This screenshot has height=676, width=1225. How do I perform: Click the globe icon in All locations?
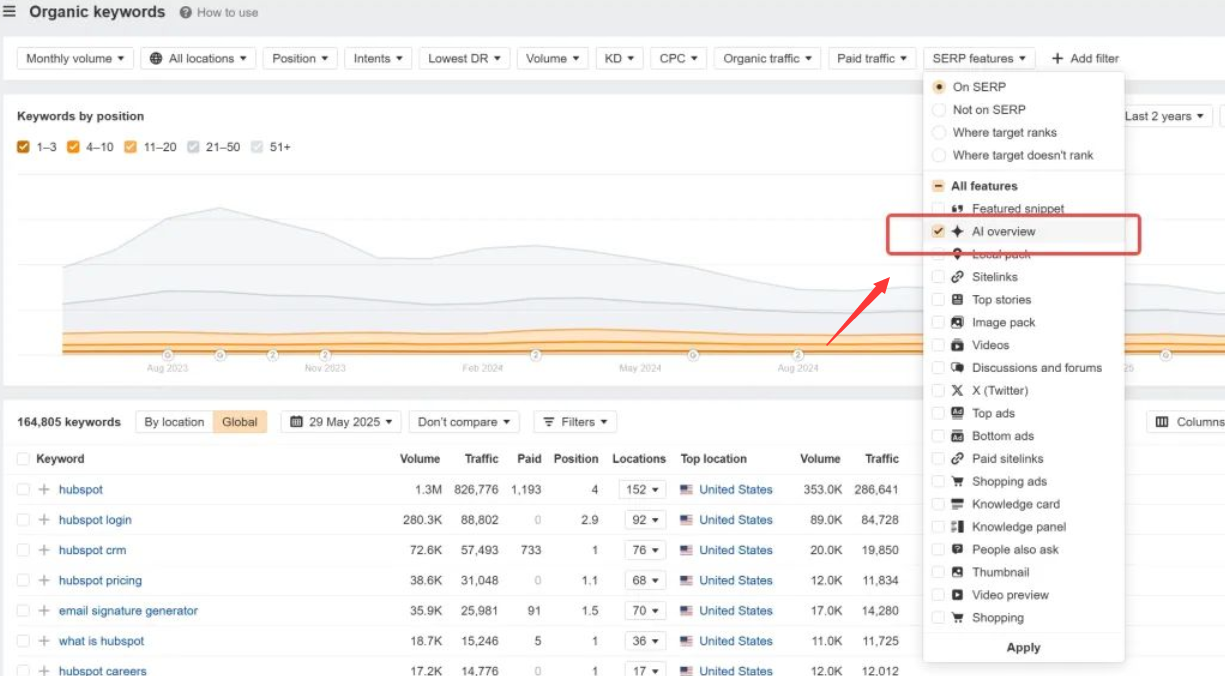(156, 58)
